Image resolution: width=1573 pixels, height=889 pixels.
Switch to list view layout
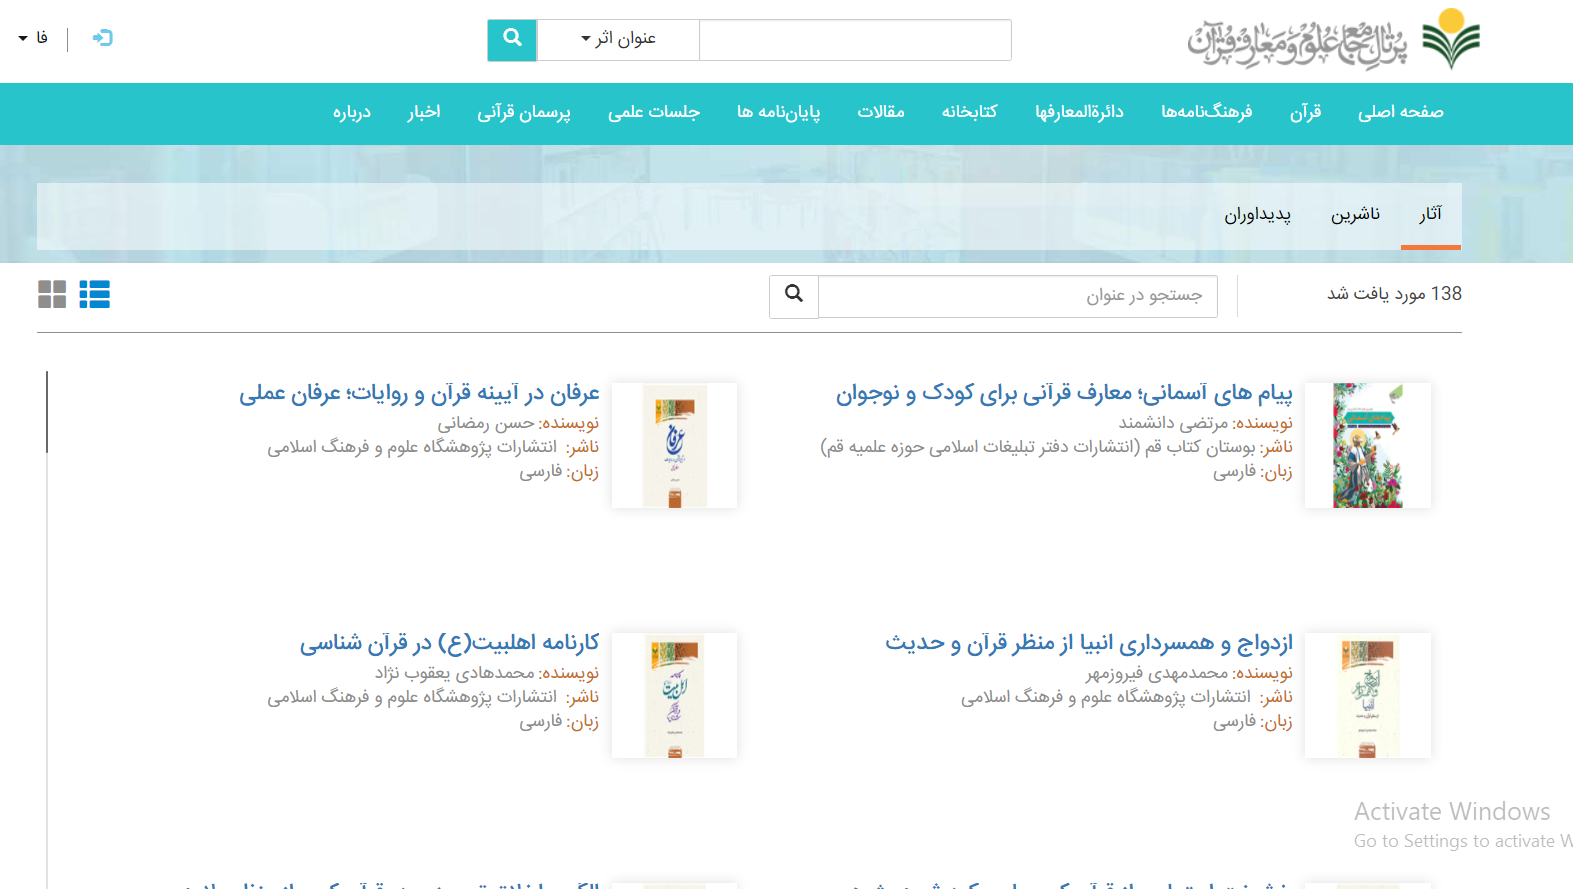tap(95, 294)
